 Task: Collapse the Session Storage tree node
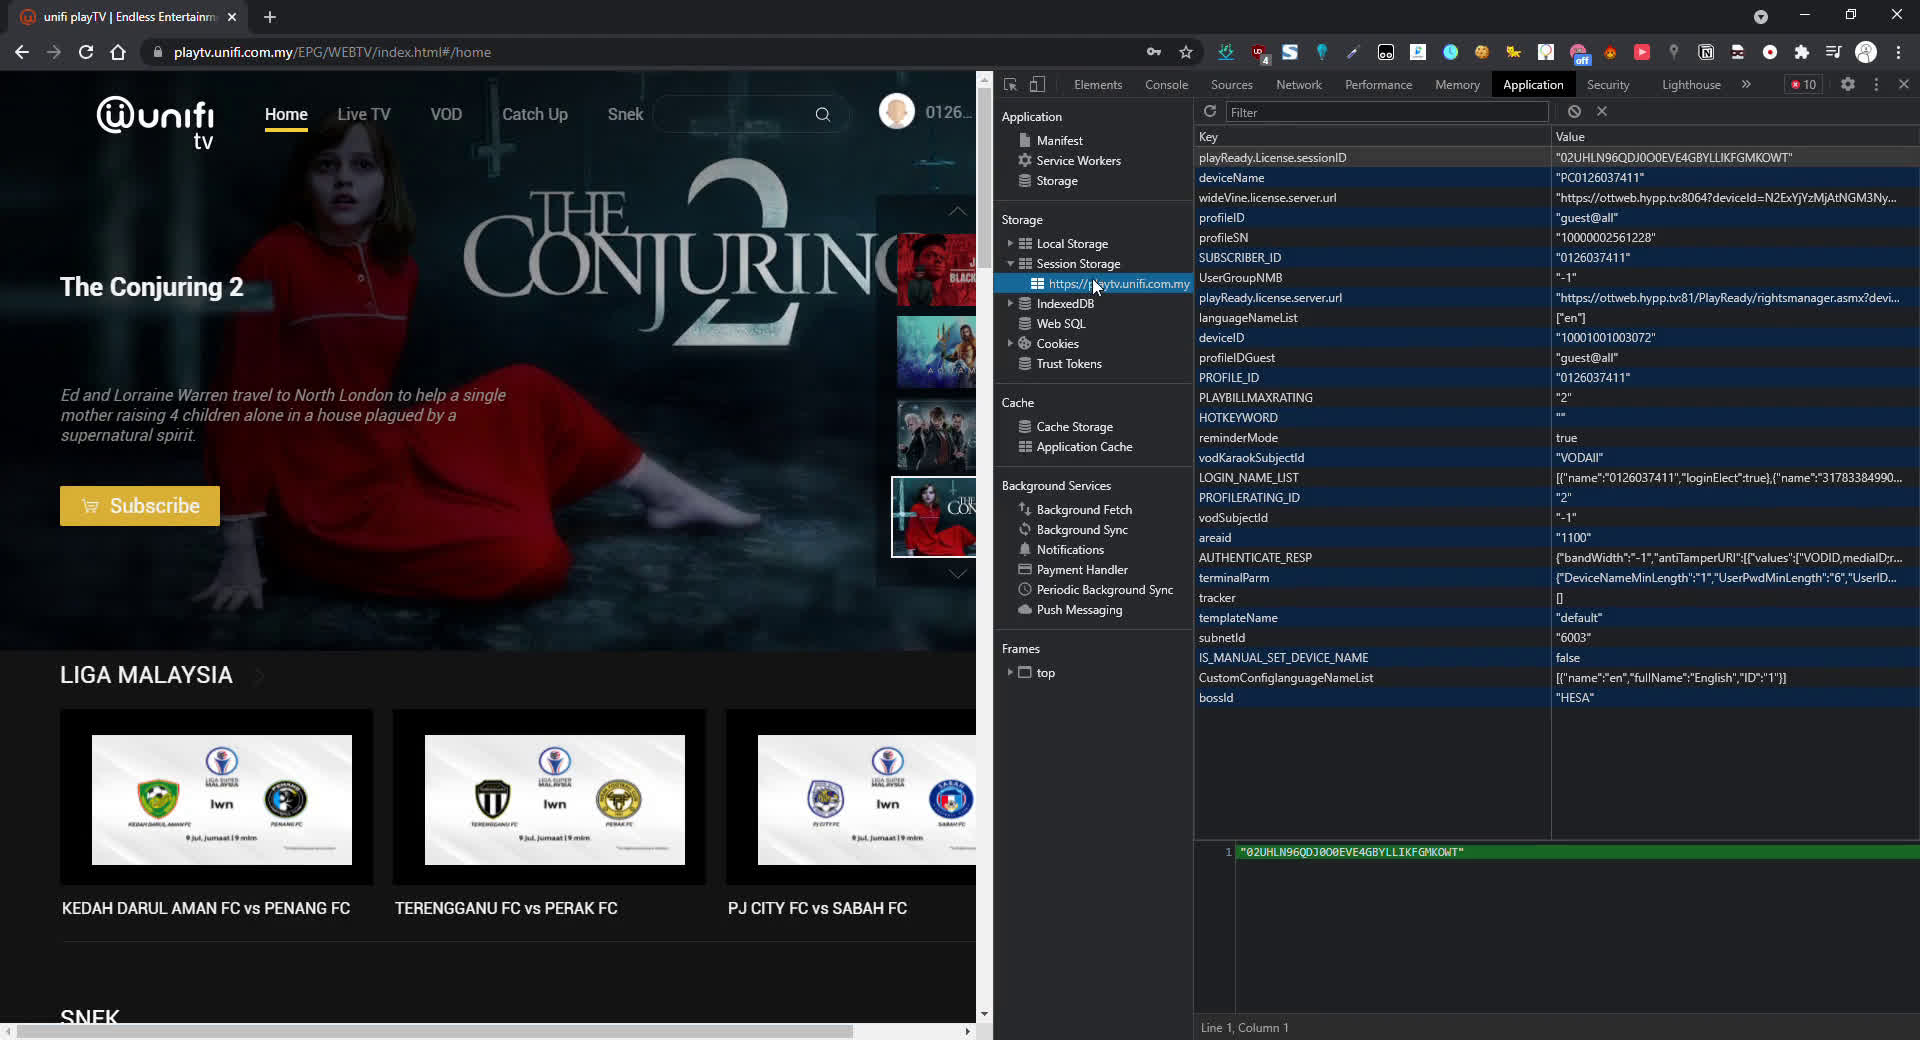tap(1010, 264)
